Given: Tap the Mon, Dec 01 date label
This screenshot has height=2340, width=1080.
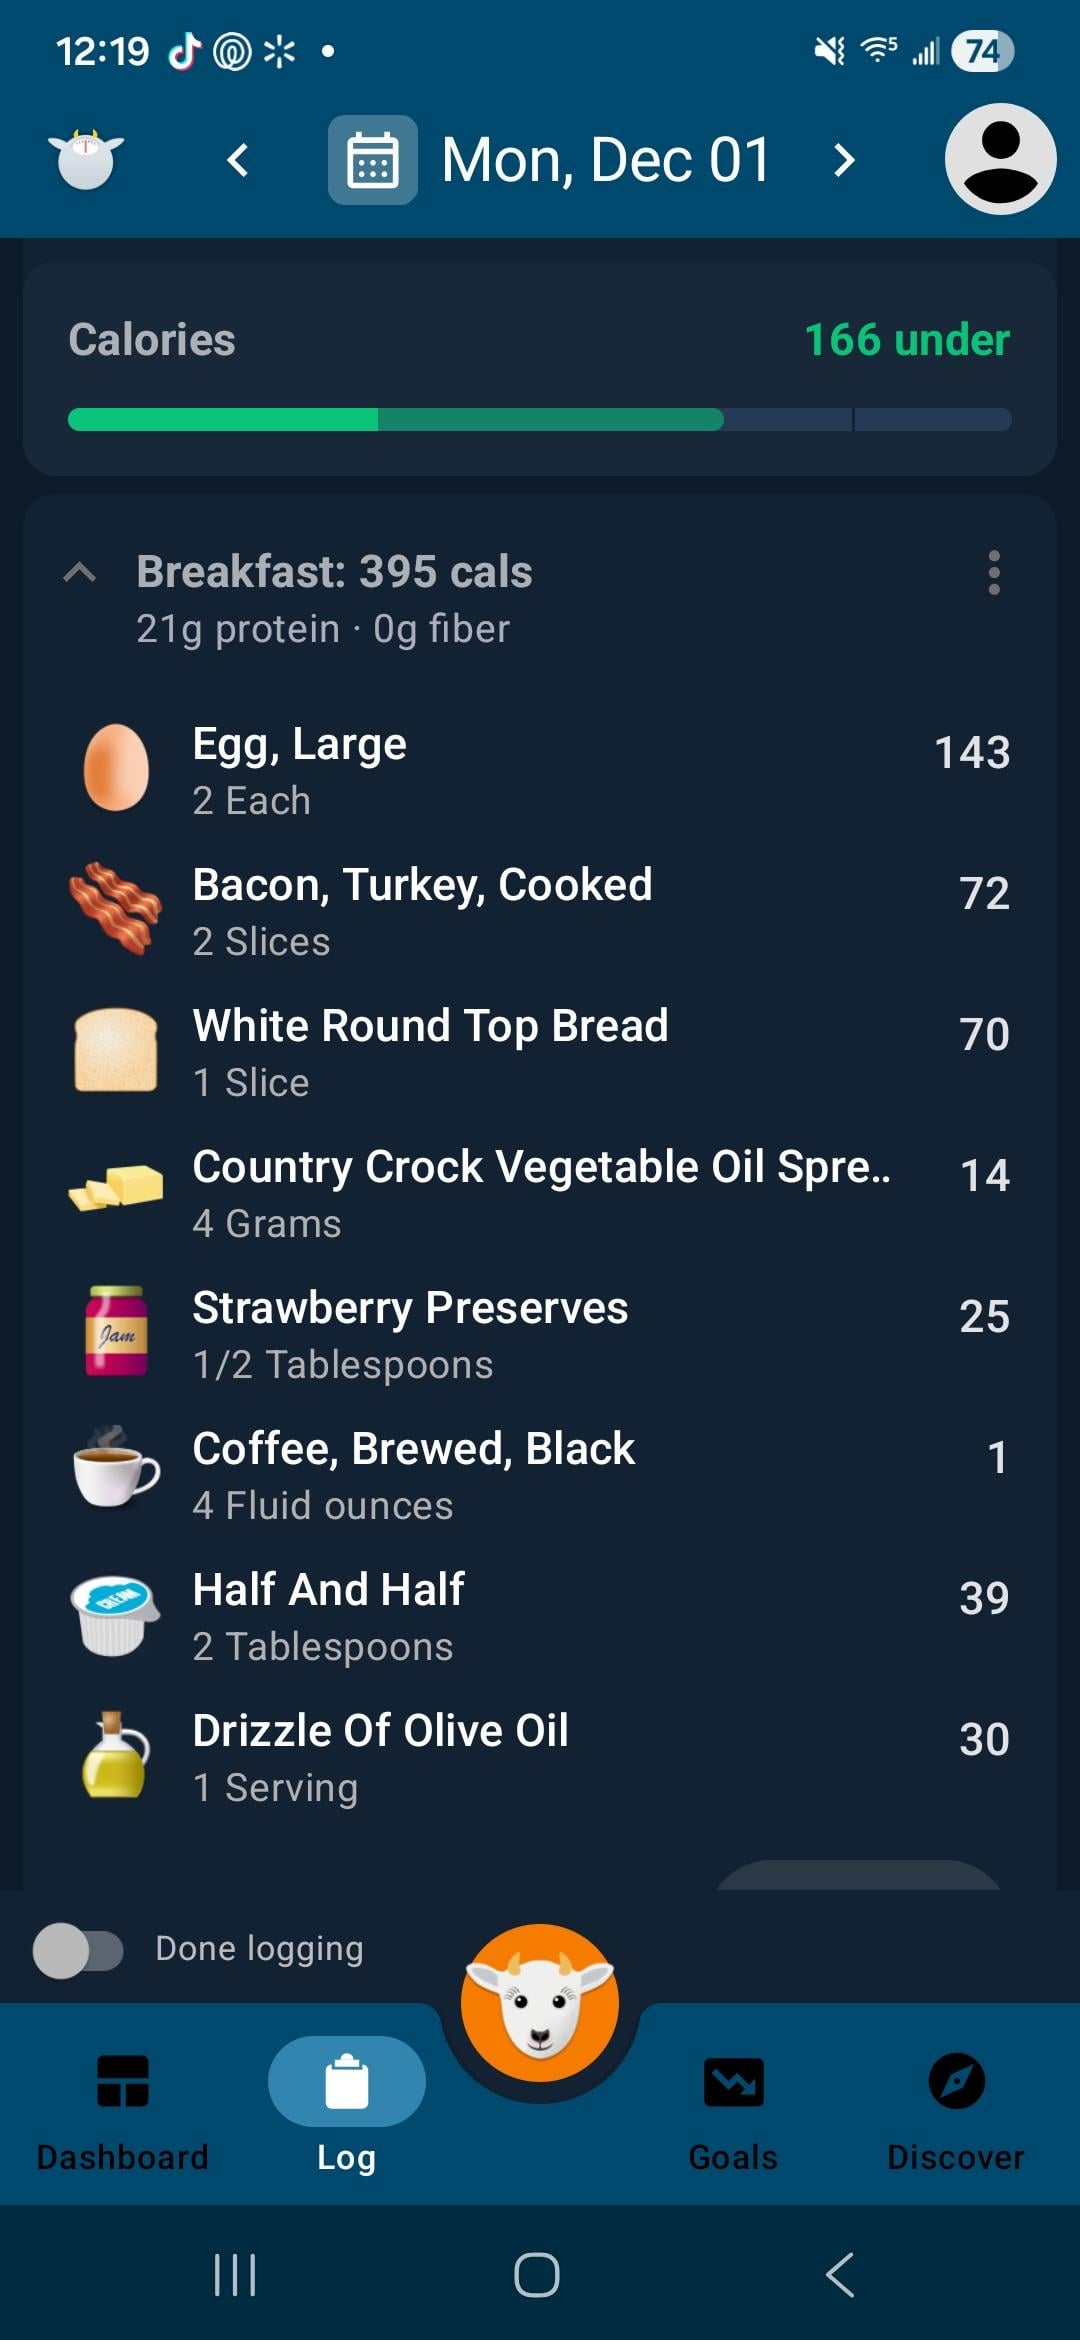Looking at the screenshot, I should (x=606, y=160).
